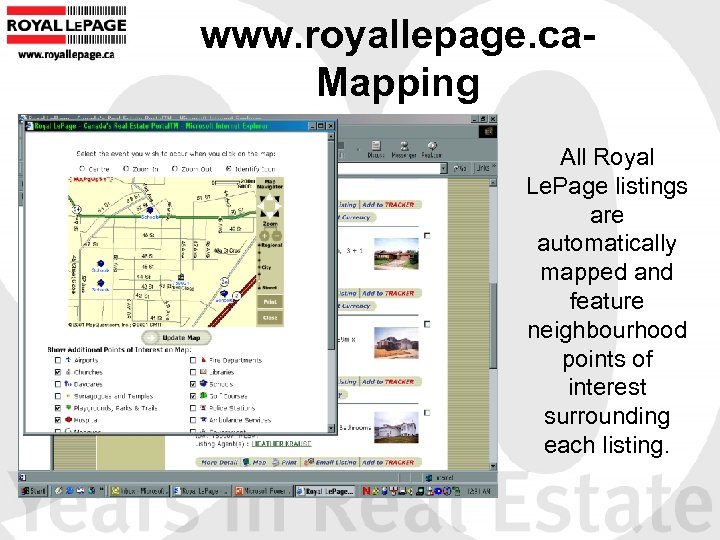Viewport: 720px width, 540px height.
Task: Click the Email Listing link at bottom
Action: (x=332, y=462)
